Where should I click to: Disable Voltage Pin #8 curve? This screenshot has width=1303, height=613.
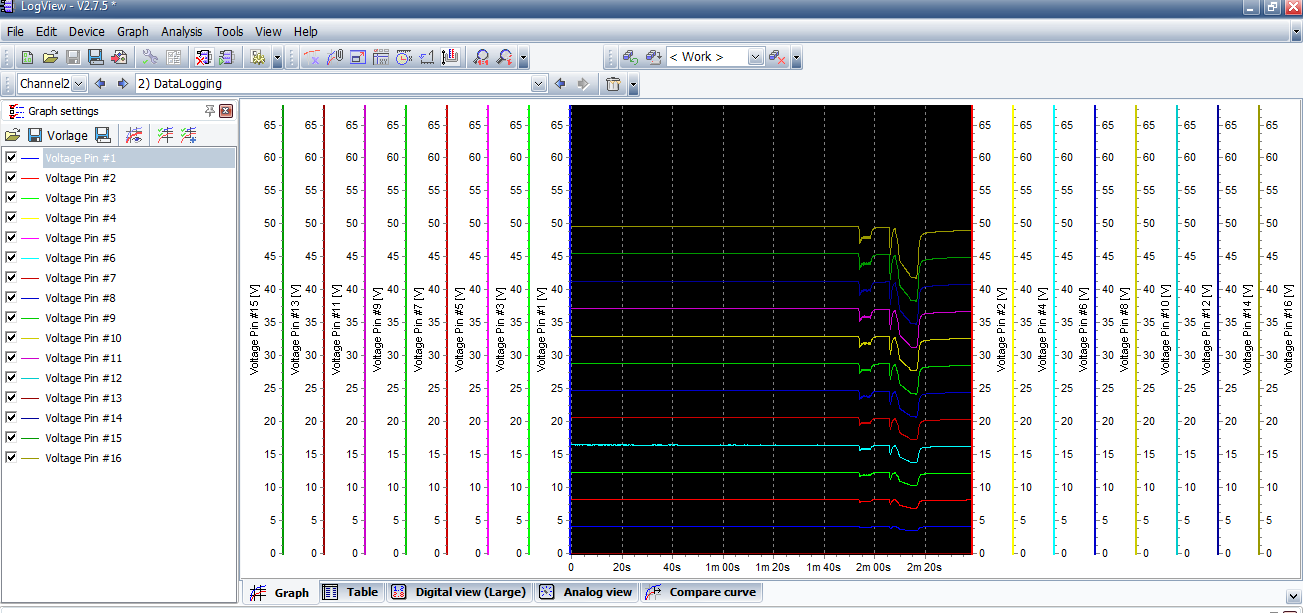11,298
